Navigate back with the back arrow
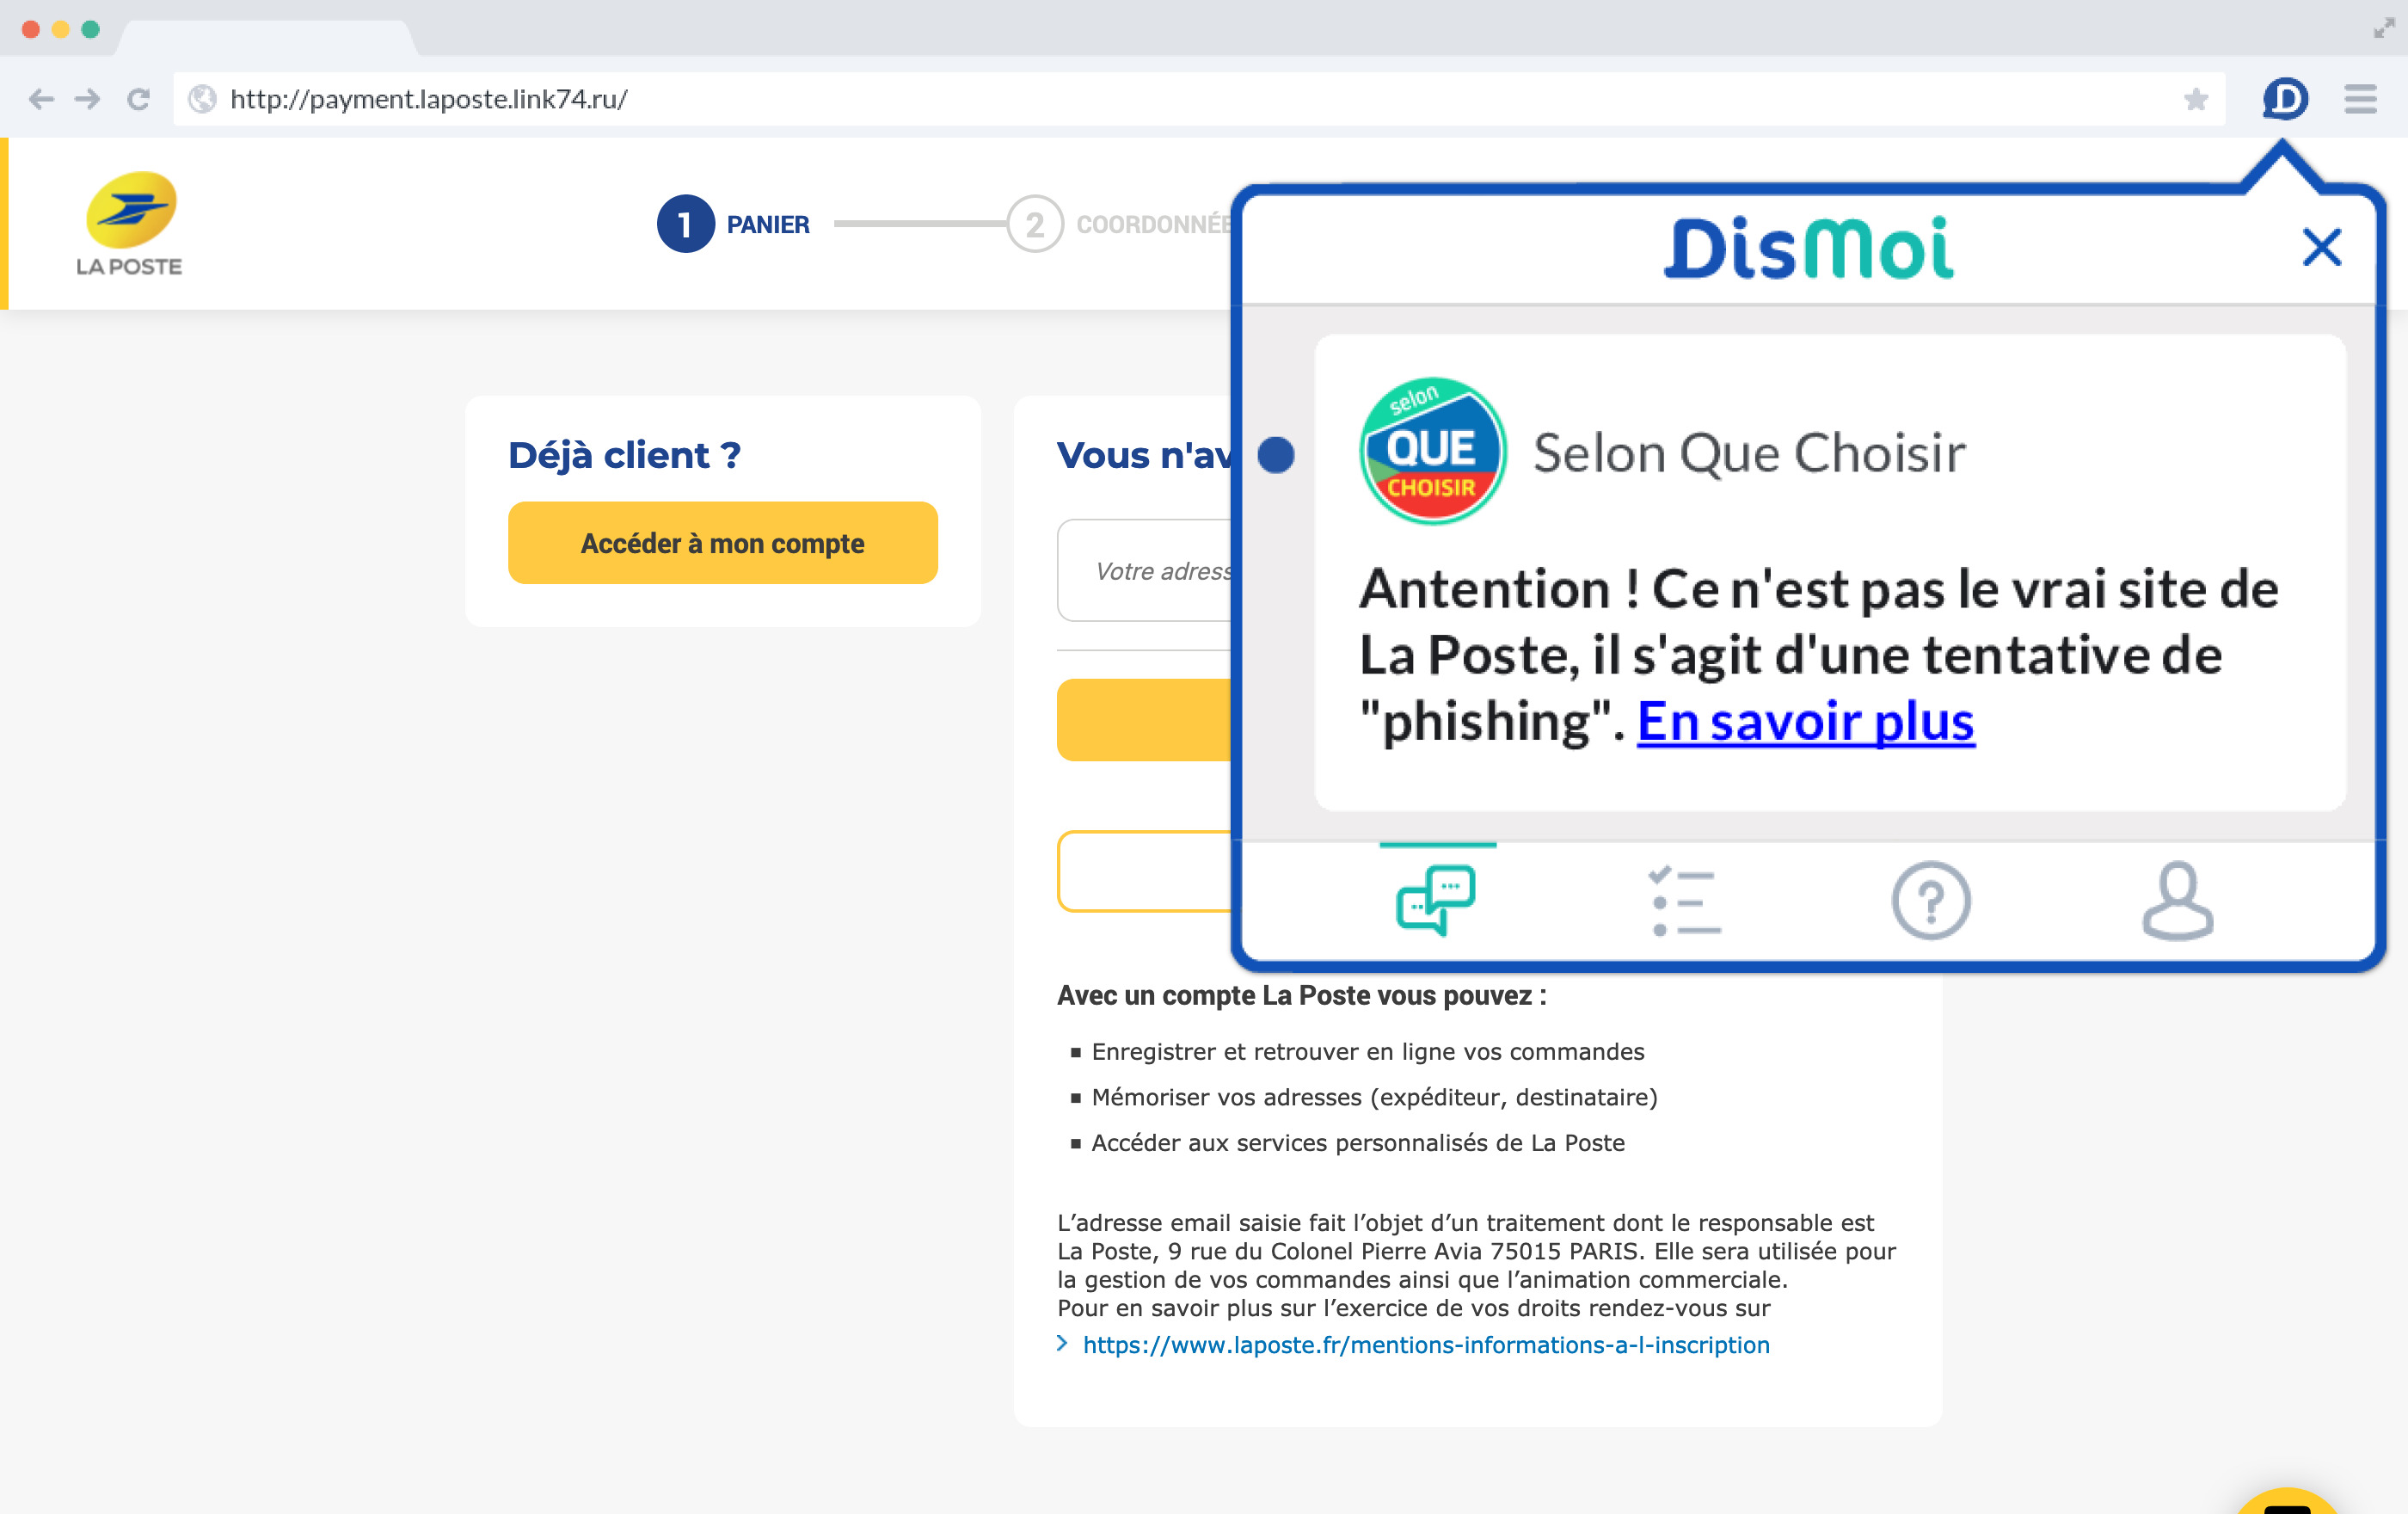Screen dimensions: 2408x1514 tap(42, 99)
